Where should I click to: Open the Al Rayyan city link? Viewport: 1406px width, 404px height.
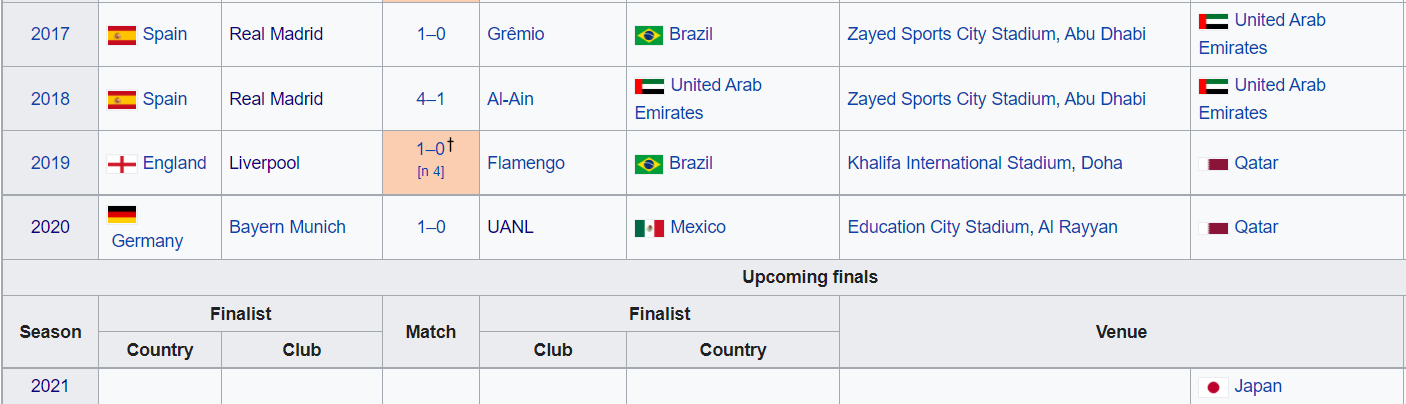point(1078,227)
